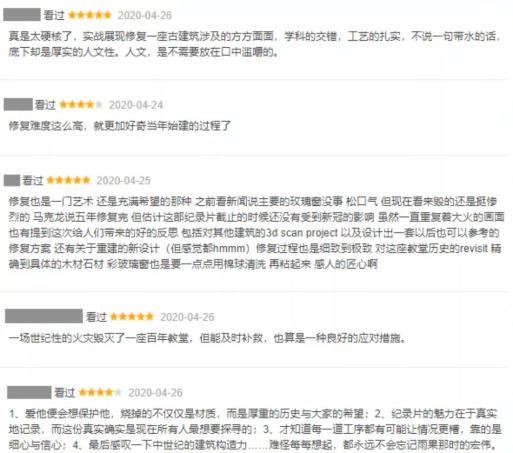Screen dimensions: 513x453
Task: Click the four-star rating of the last review
Action: tap(100, 392)
